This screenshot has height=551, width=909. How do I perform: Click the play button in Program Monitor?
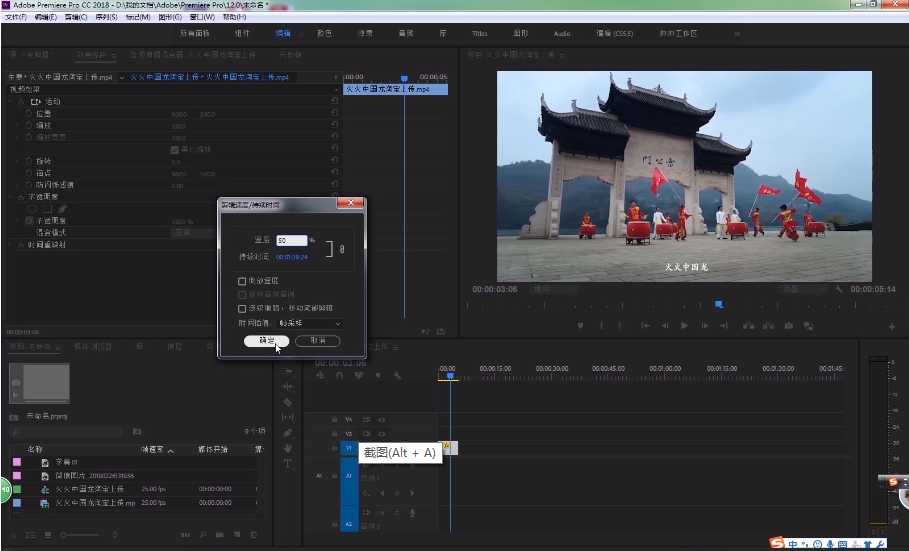685,325
